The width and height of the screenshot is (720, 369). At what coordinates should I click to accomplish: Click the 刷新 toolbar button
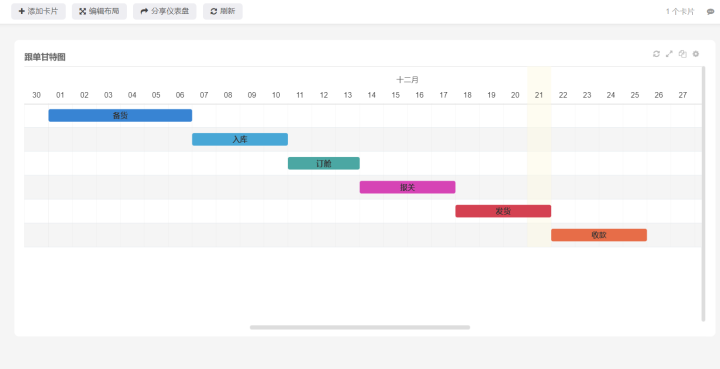pos(223,11)
